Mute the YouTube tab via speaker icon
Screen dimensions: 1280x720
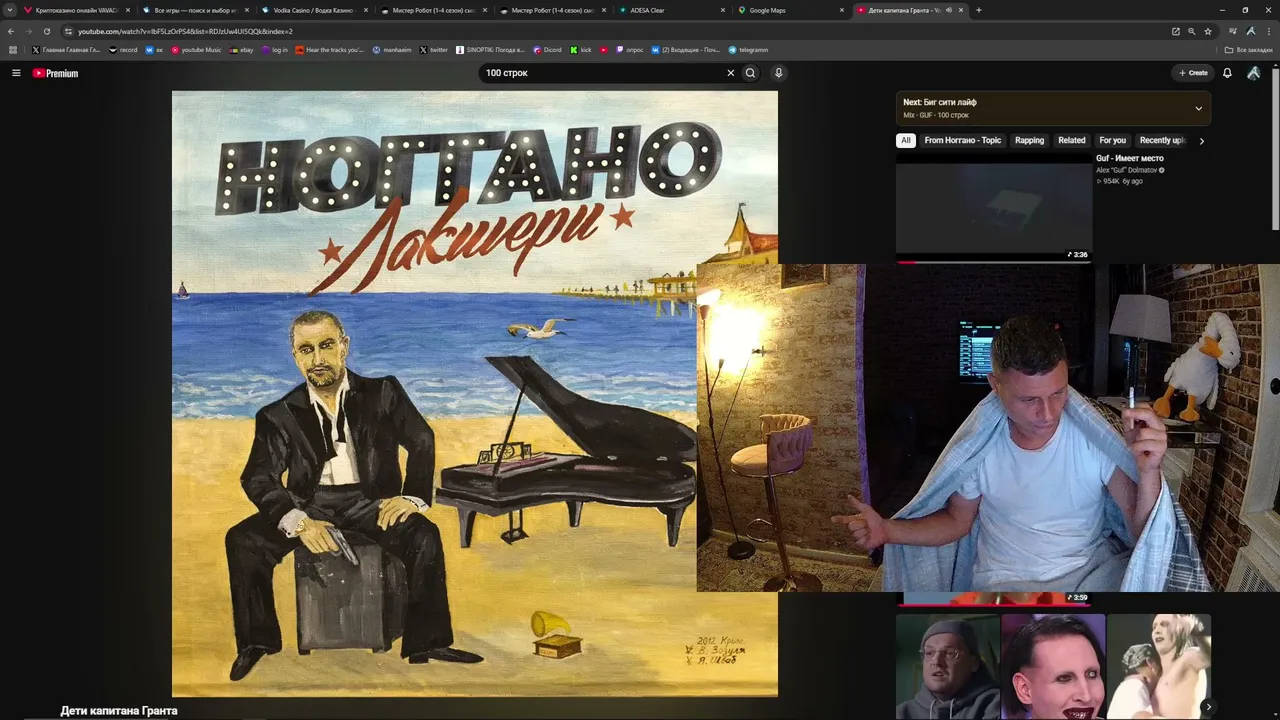pos(948,10)
